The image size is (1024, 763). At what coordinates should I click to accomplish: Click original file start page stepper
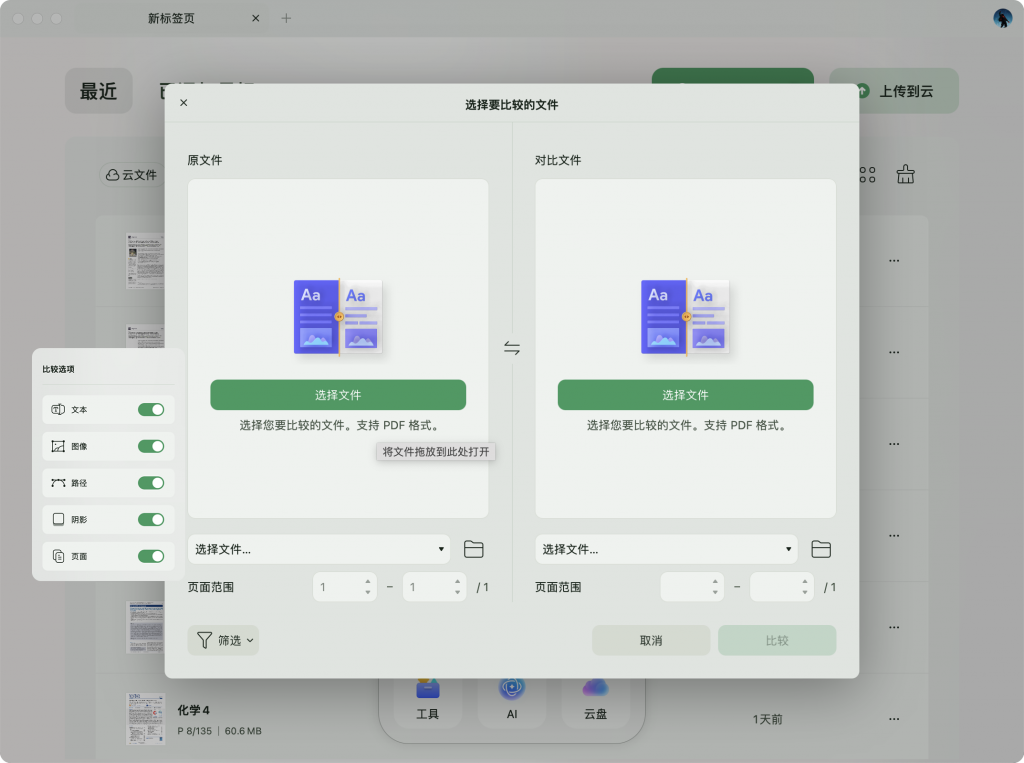point(368,587)
